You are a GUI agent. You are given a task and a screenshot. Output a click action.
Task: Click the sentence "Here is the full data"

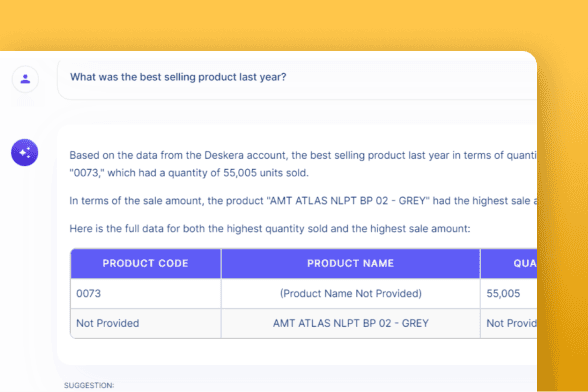270,228
